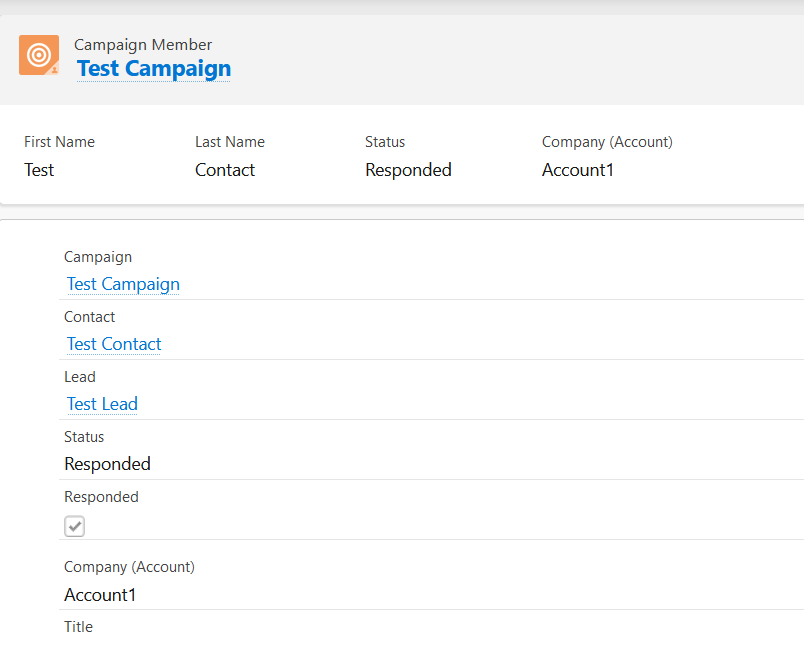Click the First Name header label
Viewport: 804px width, 667px height.
pos(59,142)
